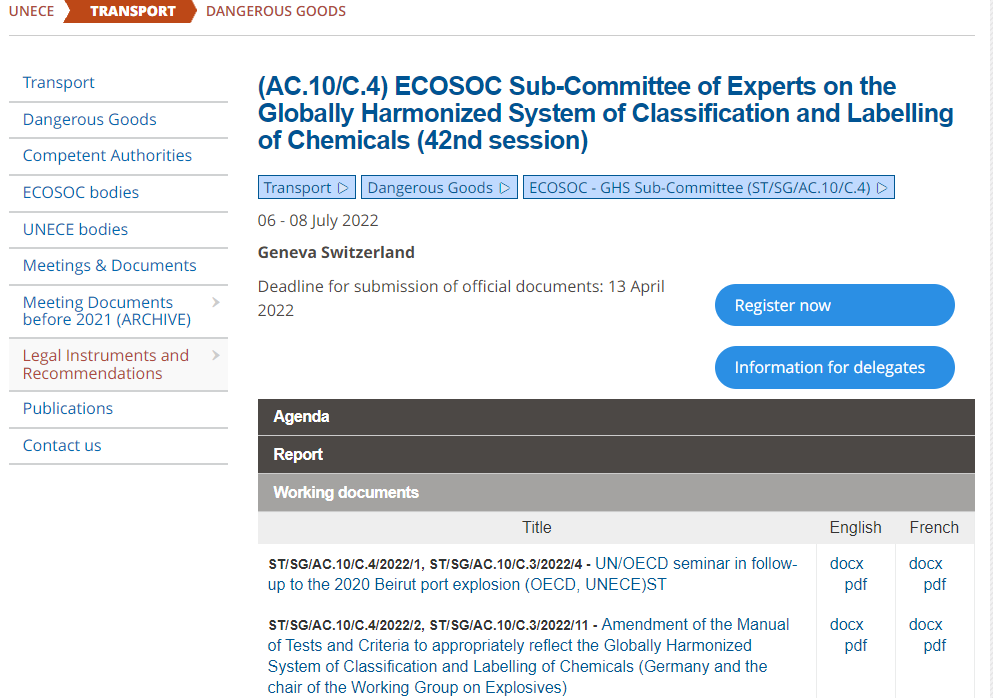
Task: Click Information for delegates button
Action: coord(834,367)
